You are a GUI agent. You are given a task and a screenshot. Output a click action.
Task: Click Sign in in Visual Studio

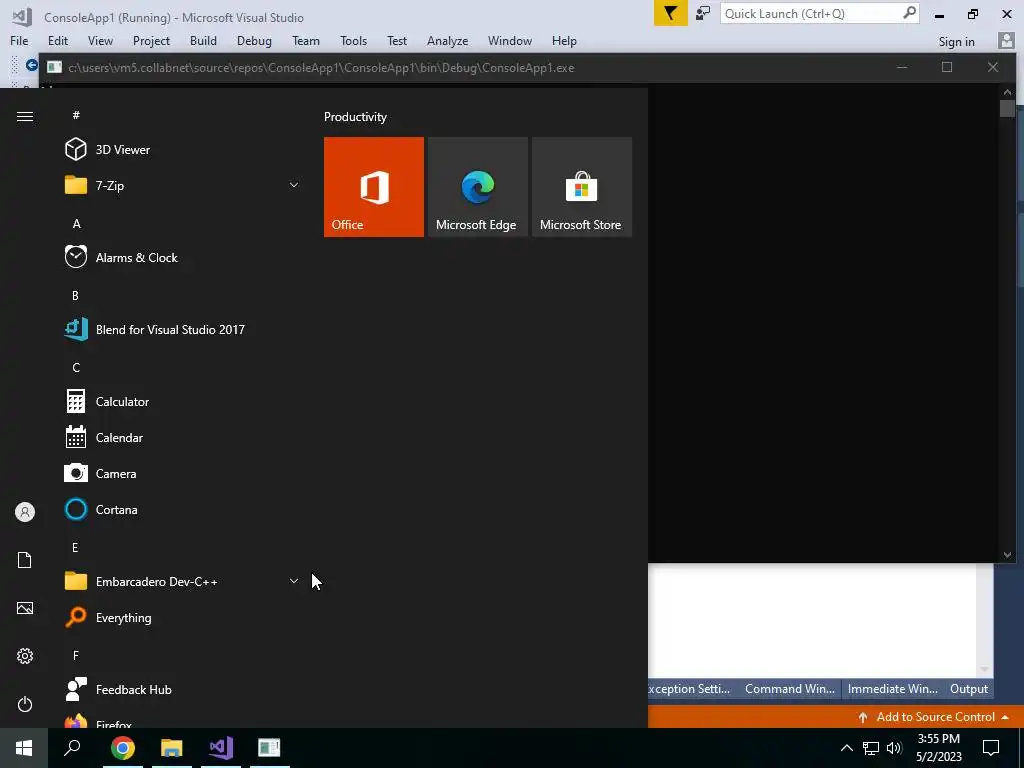coord(956,42)
